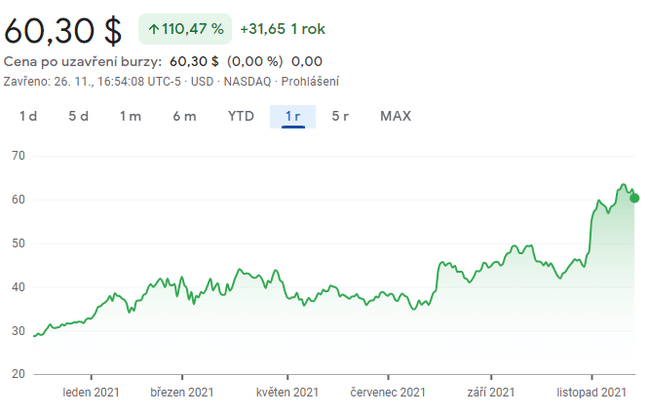Click the leden 2021 axis label
Screen dimensions: 650x407
[x=92, y=392]
